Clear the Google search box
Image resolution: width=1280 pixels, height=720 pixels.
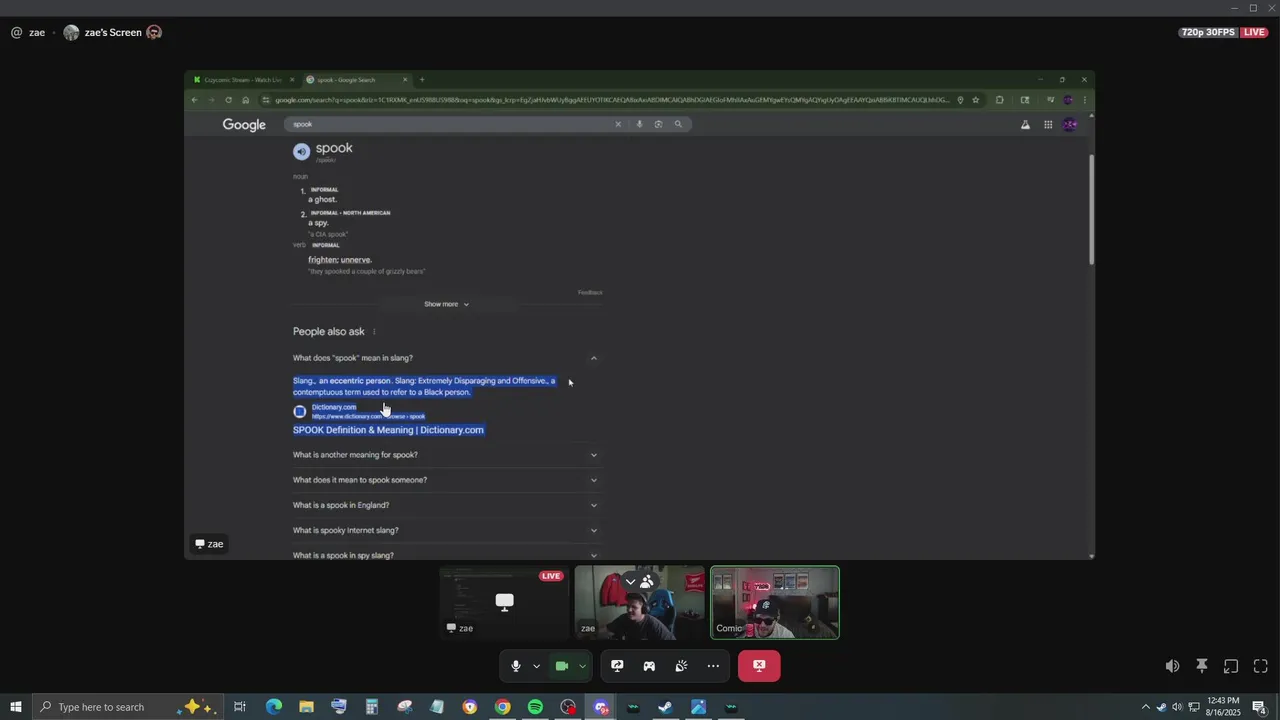[x=618, y=124]
